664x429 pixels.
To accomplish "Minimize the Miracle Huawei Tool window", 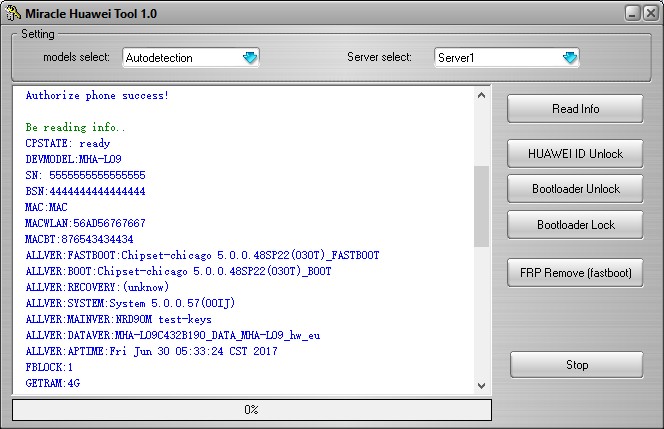I will point(632,13).
